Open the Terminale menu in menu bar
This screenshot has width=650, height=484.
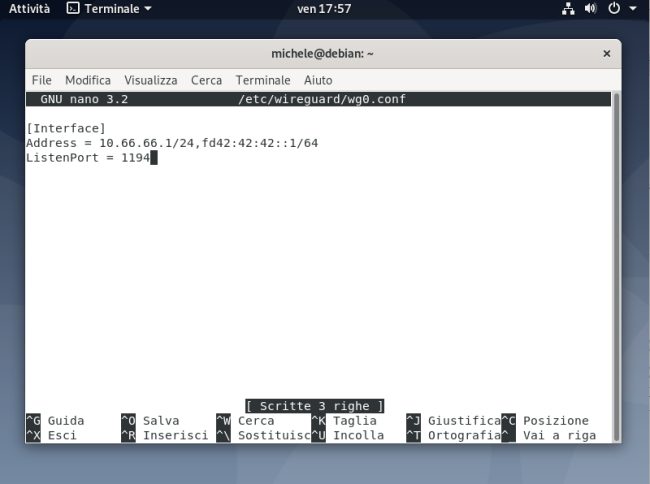coord(263,80)
